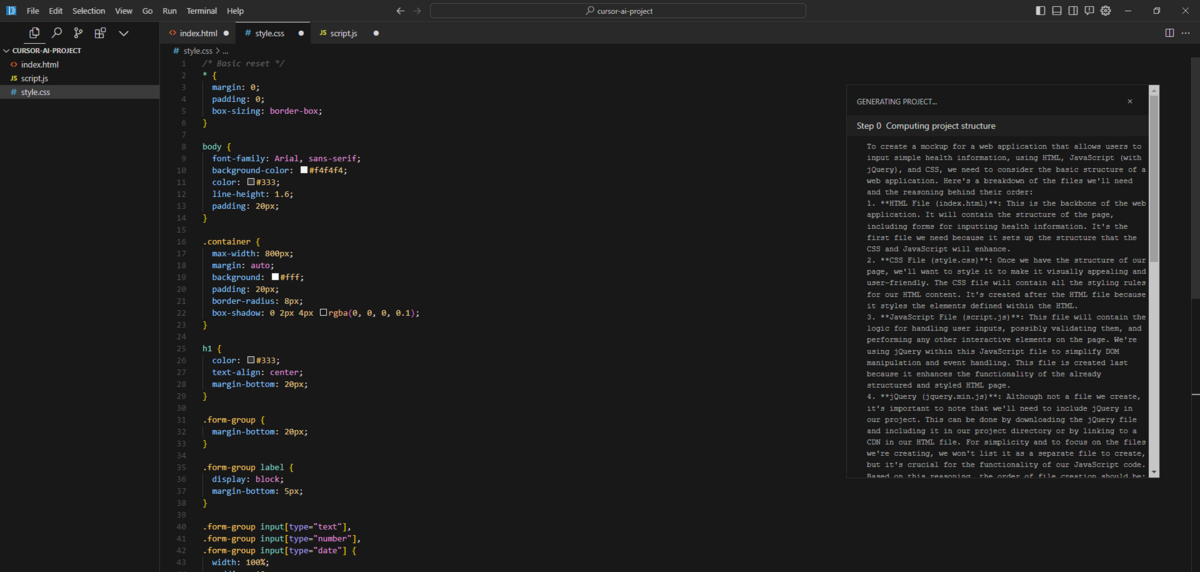Click the font-family: Arial, sans-serif line
Screen dimensions: 1200x572
[x=286, y=158]
